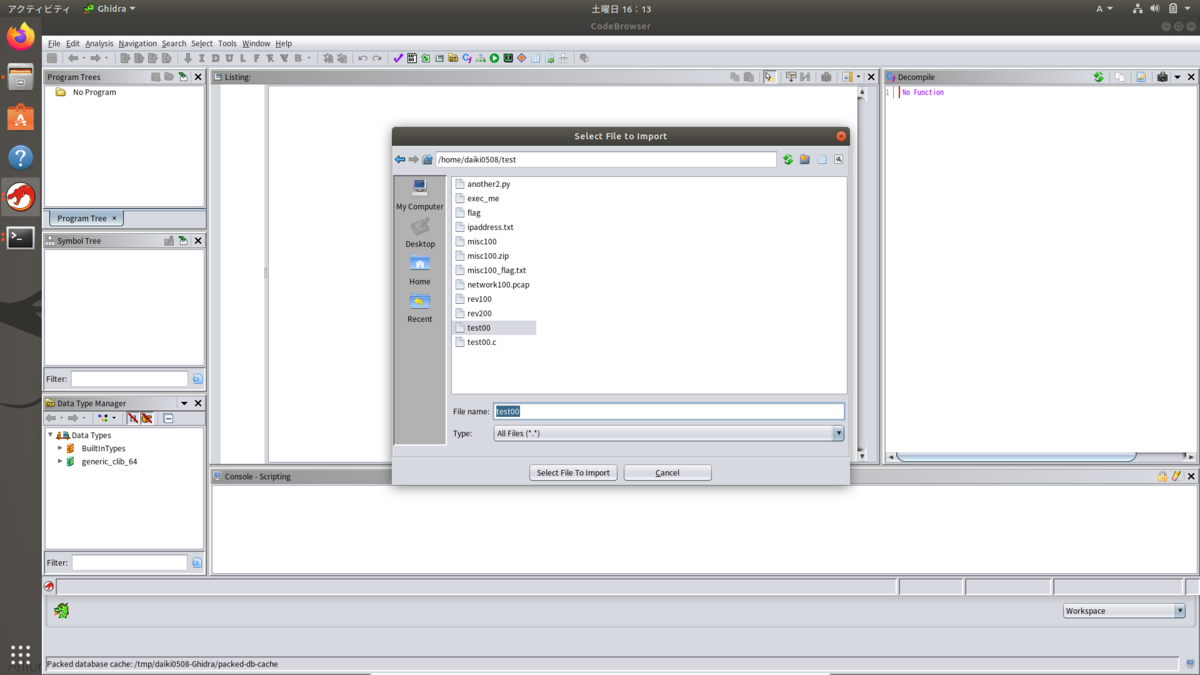Click the undo arrow in toolbar
The width and height of the screenshot is (1200, 675).
click(363, 58)
